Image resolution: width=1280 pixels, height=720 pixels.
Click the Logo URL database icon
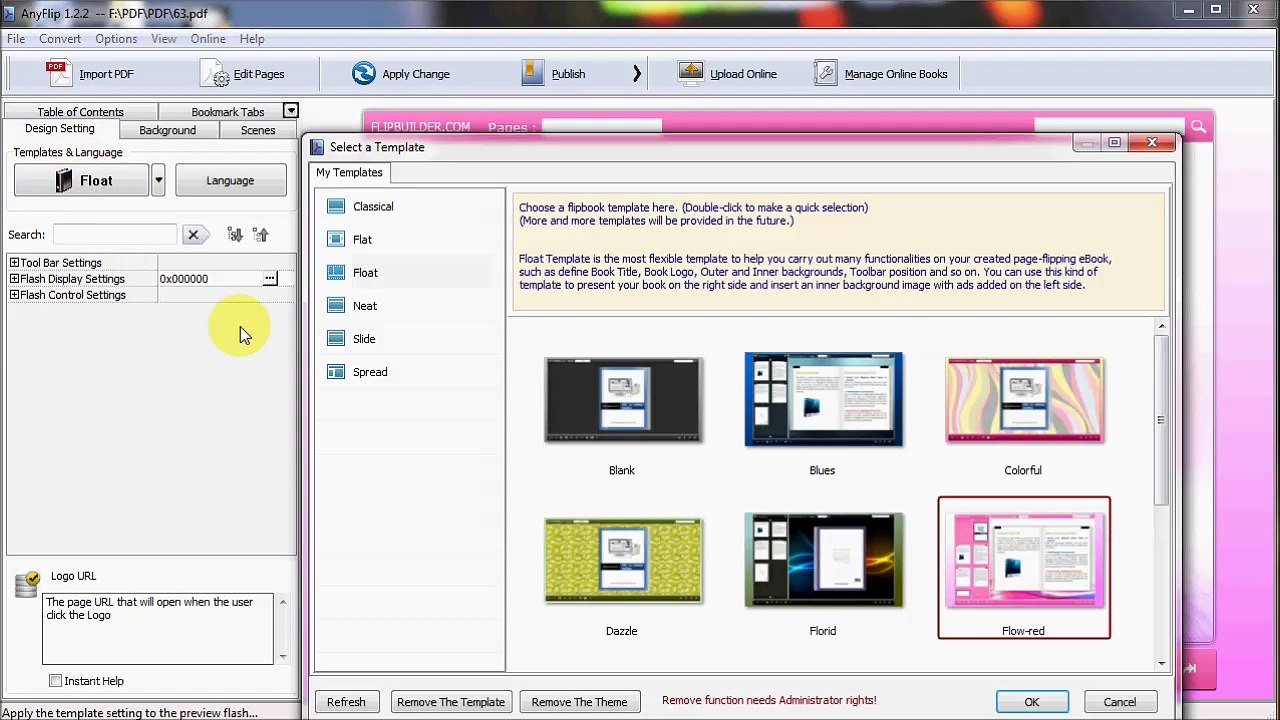27,584
